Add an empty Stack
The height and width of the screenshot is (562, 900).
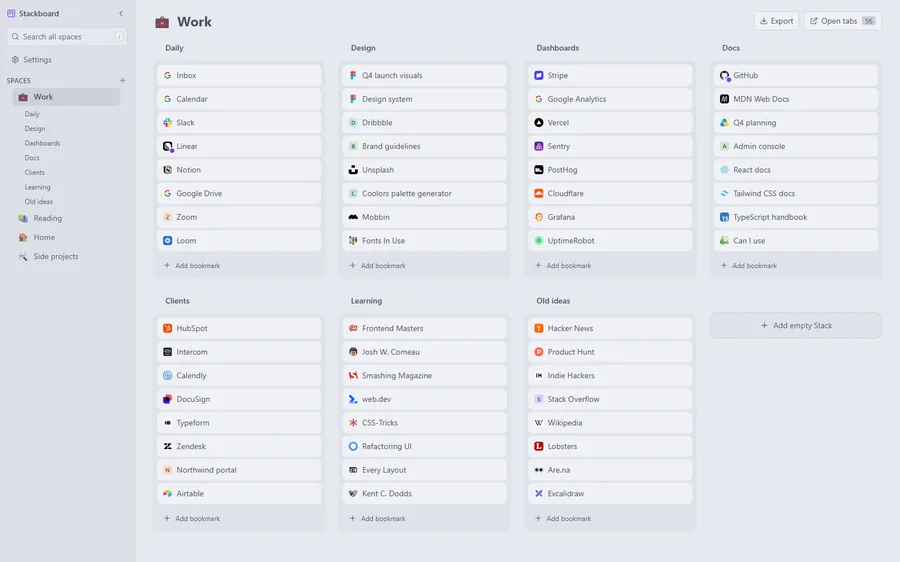(796, 325)
